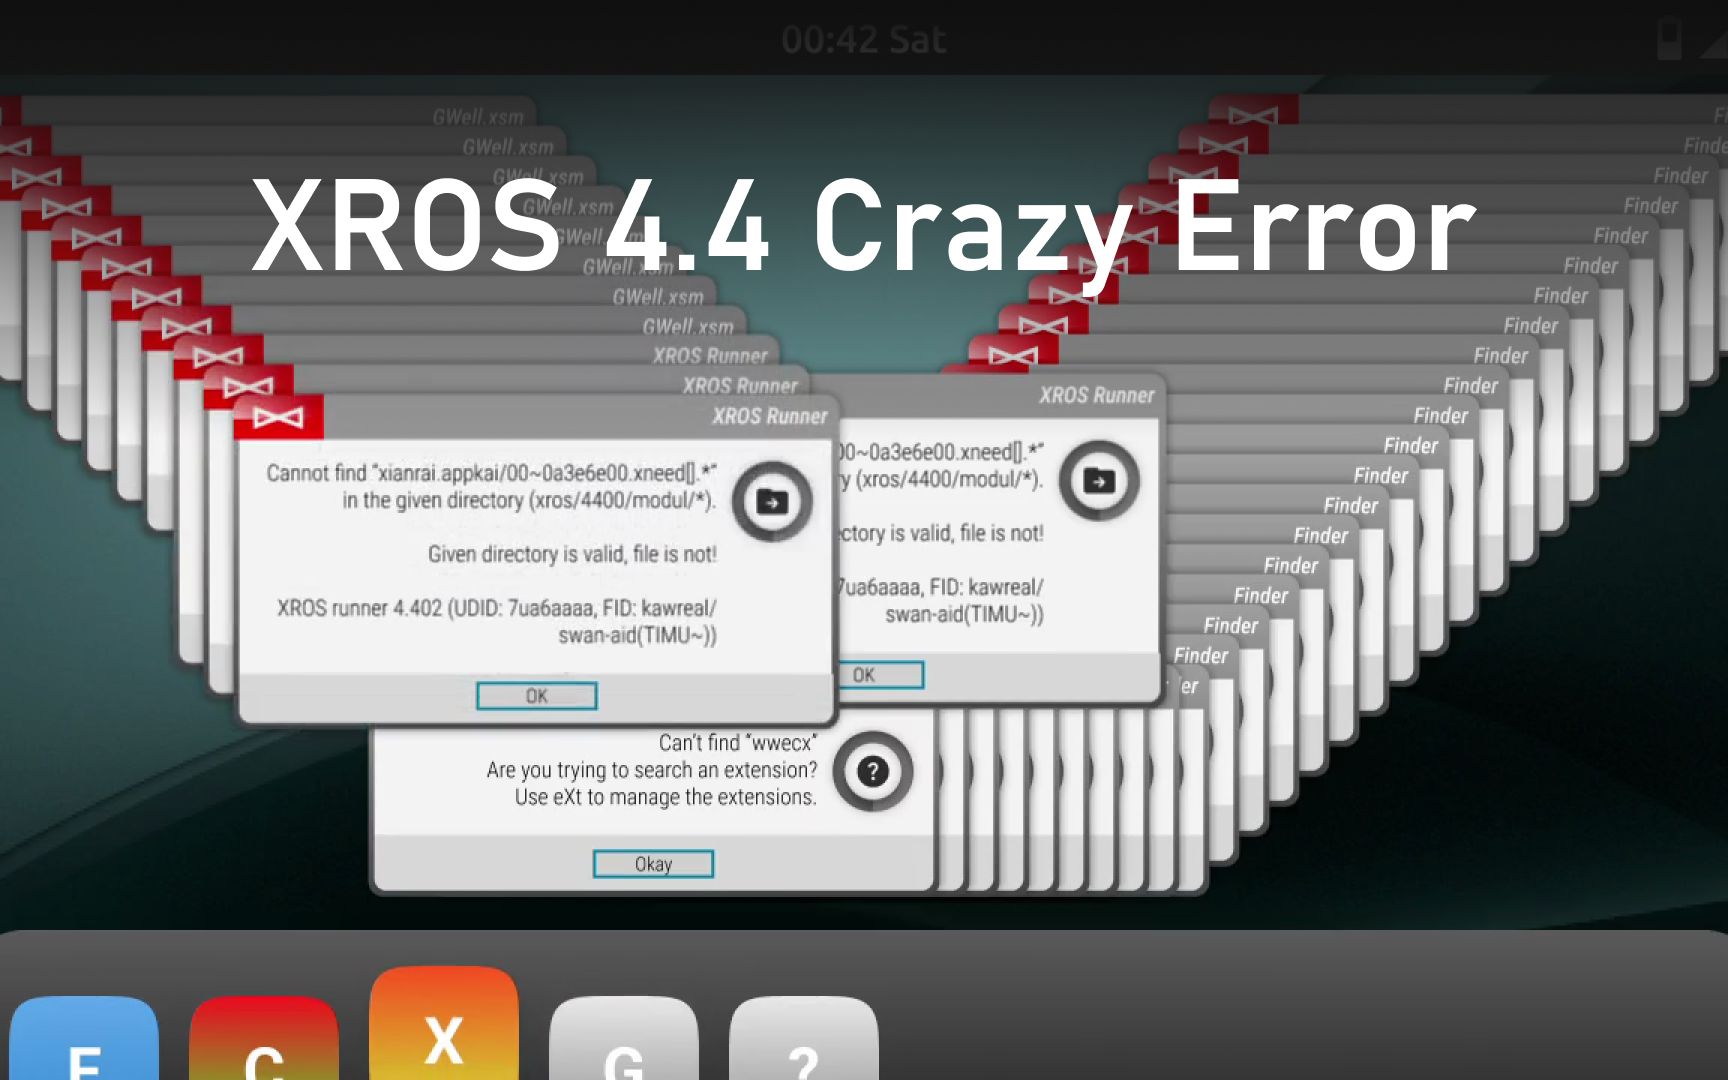This screenshot has height=1080, width=1728.
Task: Open the red C app in the dock
Action: coord(264,1038)
